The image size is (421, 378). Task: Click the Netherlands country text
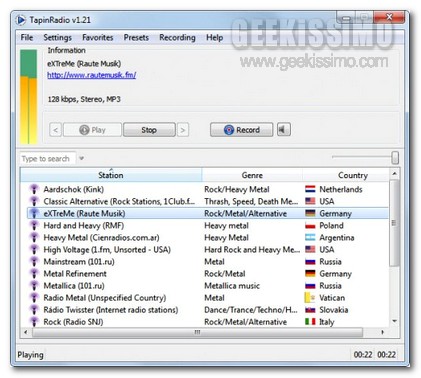[341, 189]
